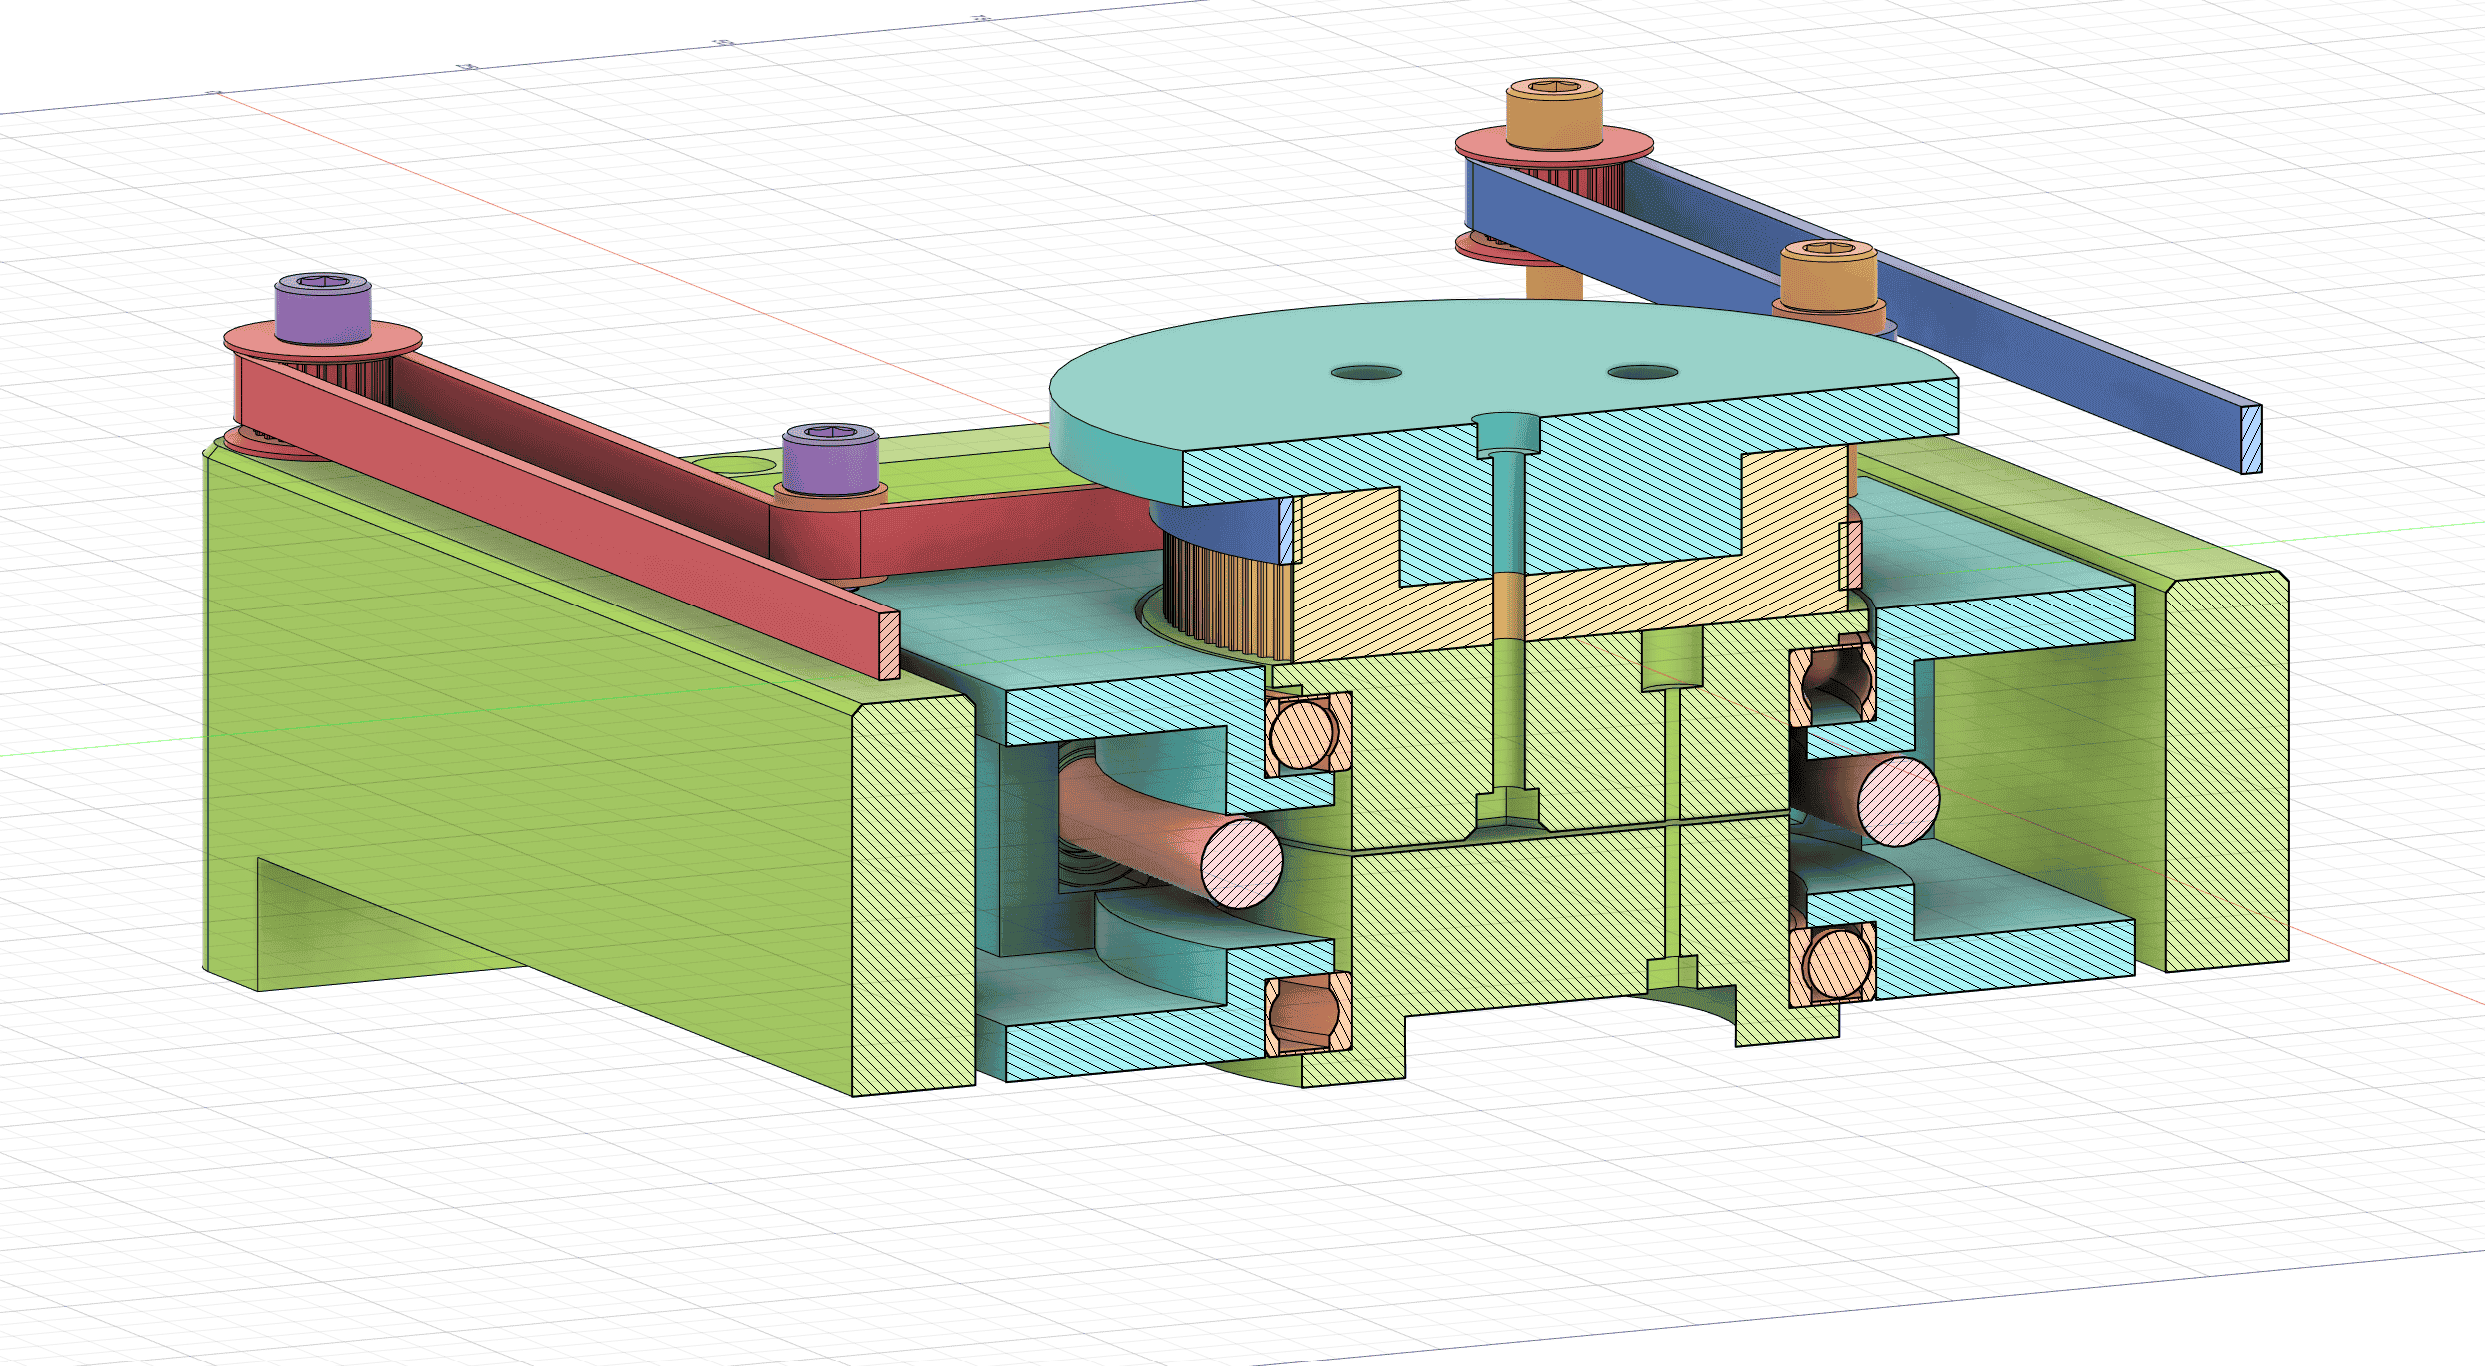Viewport: 2485px width, 1366px height.
Task: Click the topmost orange bolt head
Action: [1554, 115]
